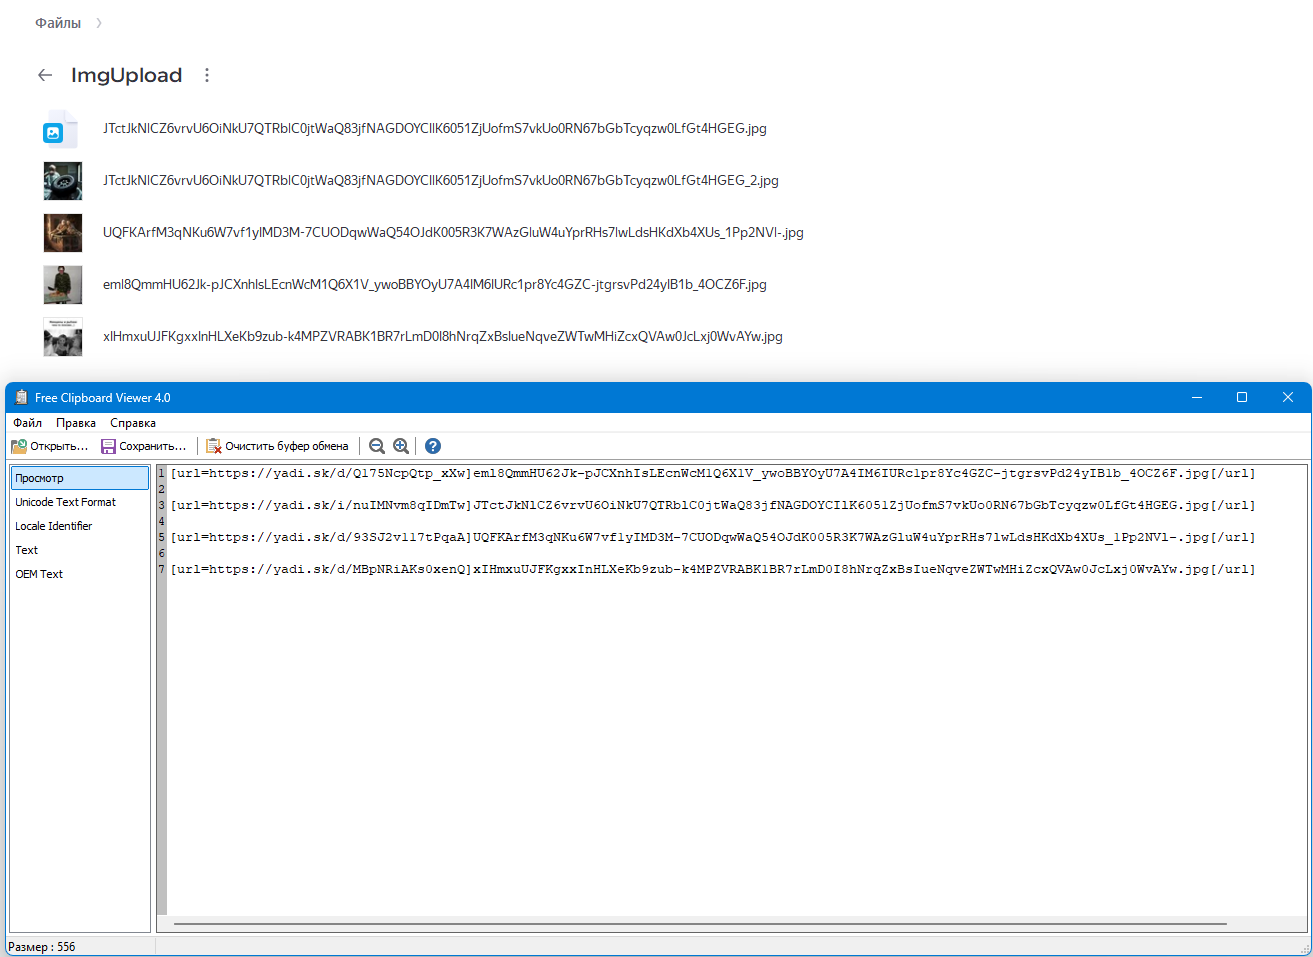Open the three-dot menu next to ImgUpload

(x=207, y=75)
